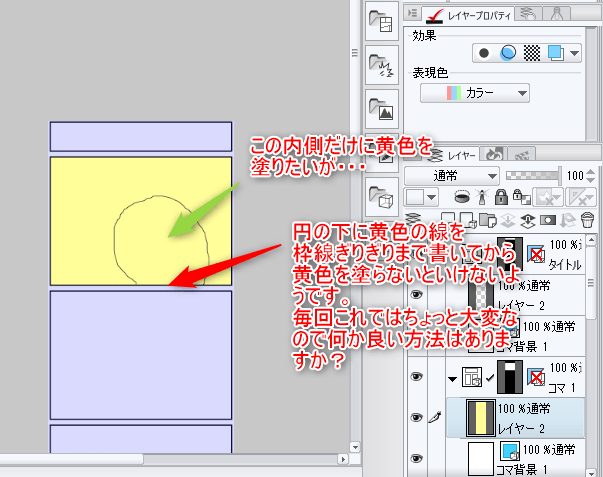Screen dimensions: 603x477
Task: Open the mask enable dropdown in layer panel
Action: pos(548,197)
